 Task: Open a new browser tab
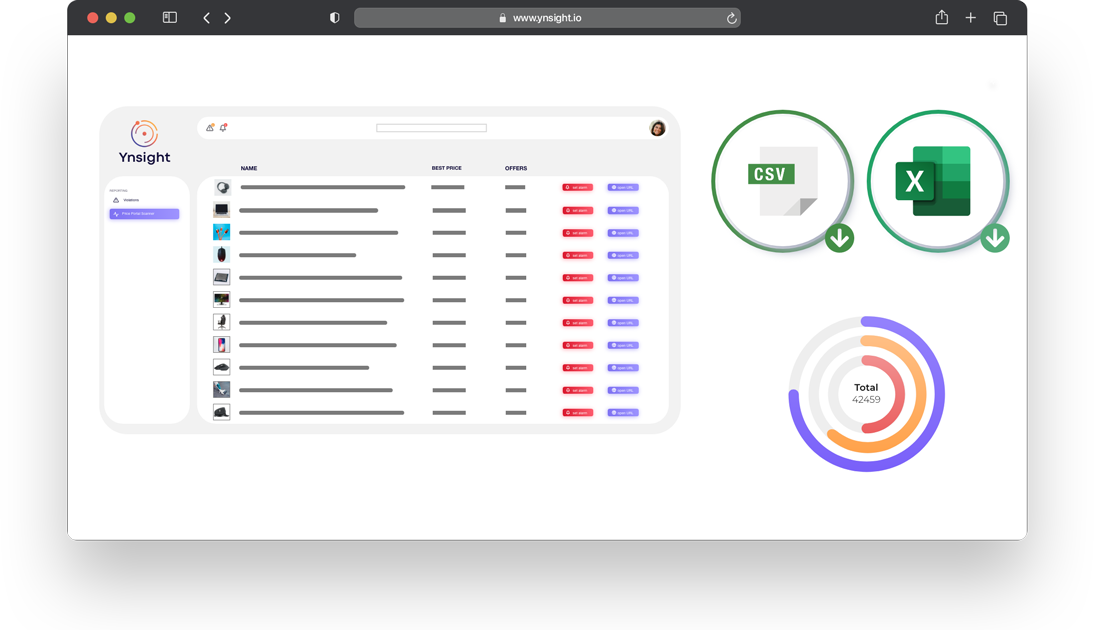[971, 18]
